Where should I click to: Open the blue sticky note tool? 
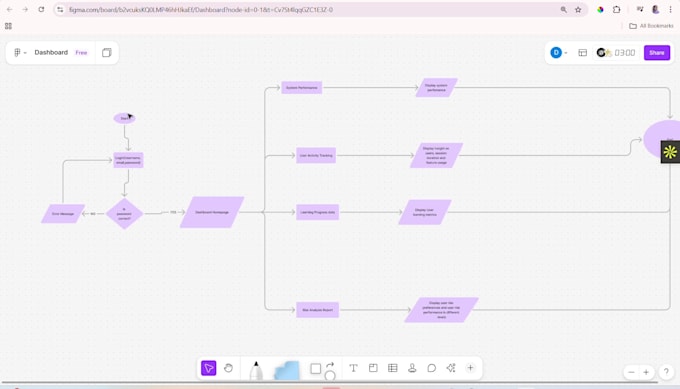pyautogui.click(x=287, y=371)
